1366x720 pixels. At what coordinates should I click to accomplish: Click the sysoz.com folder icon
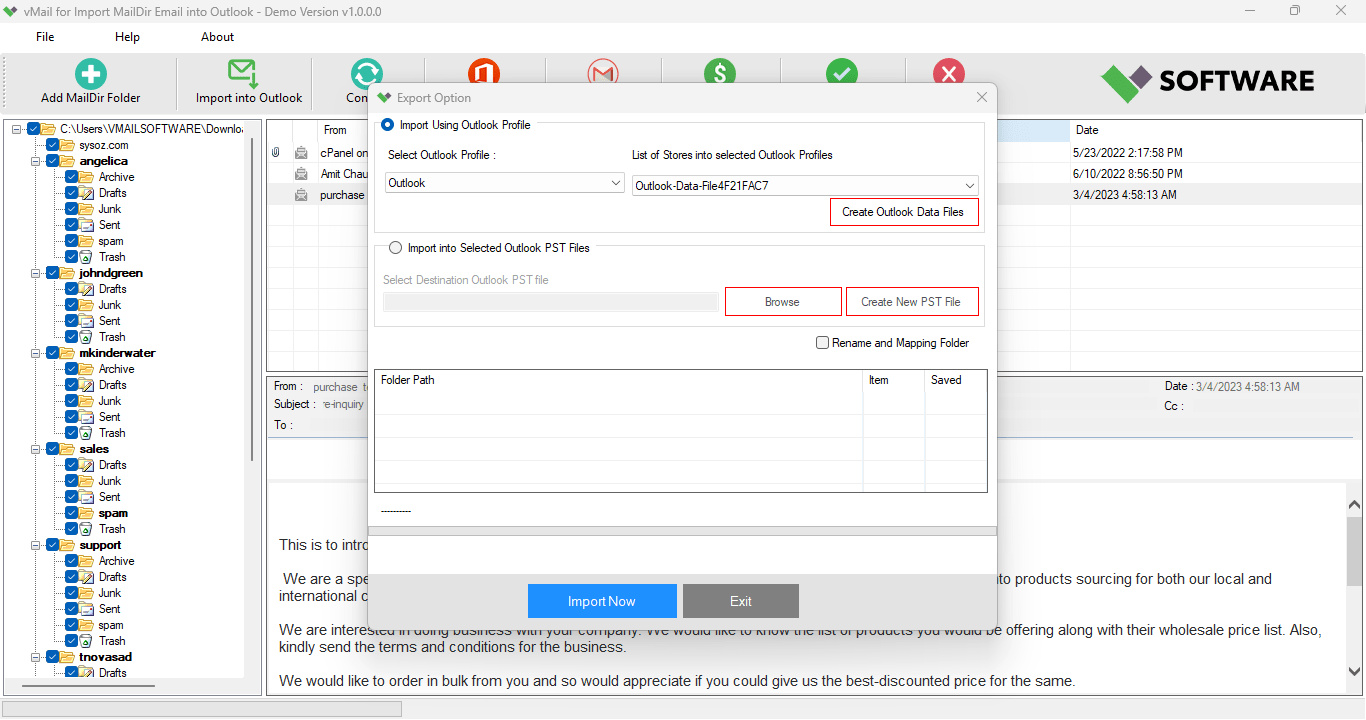[x=68, y=145]
